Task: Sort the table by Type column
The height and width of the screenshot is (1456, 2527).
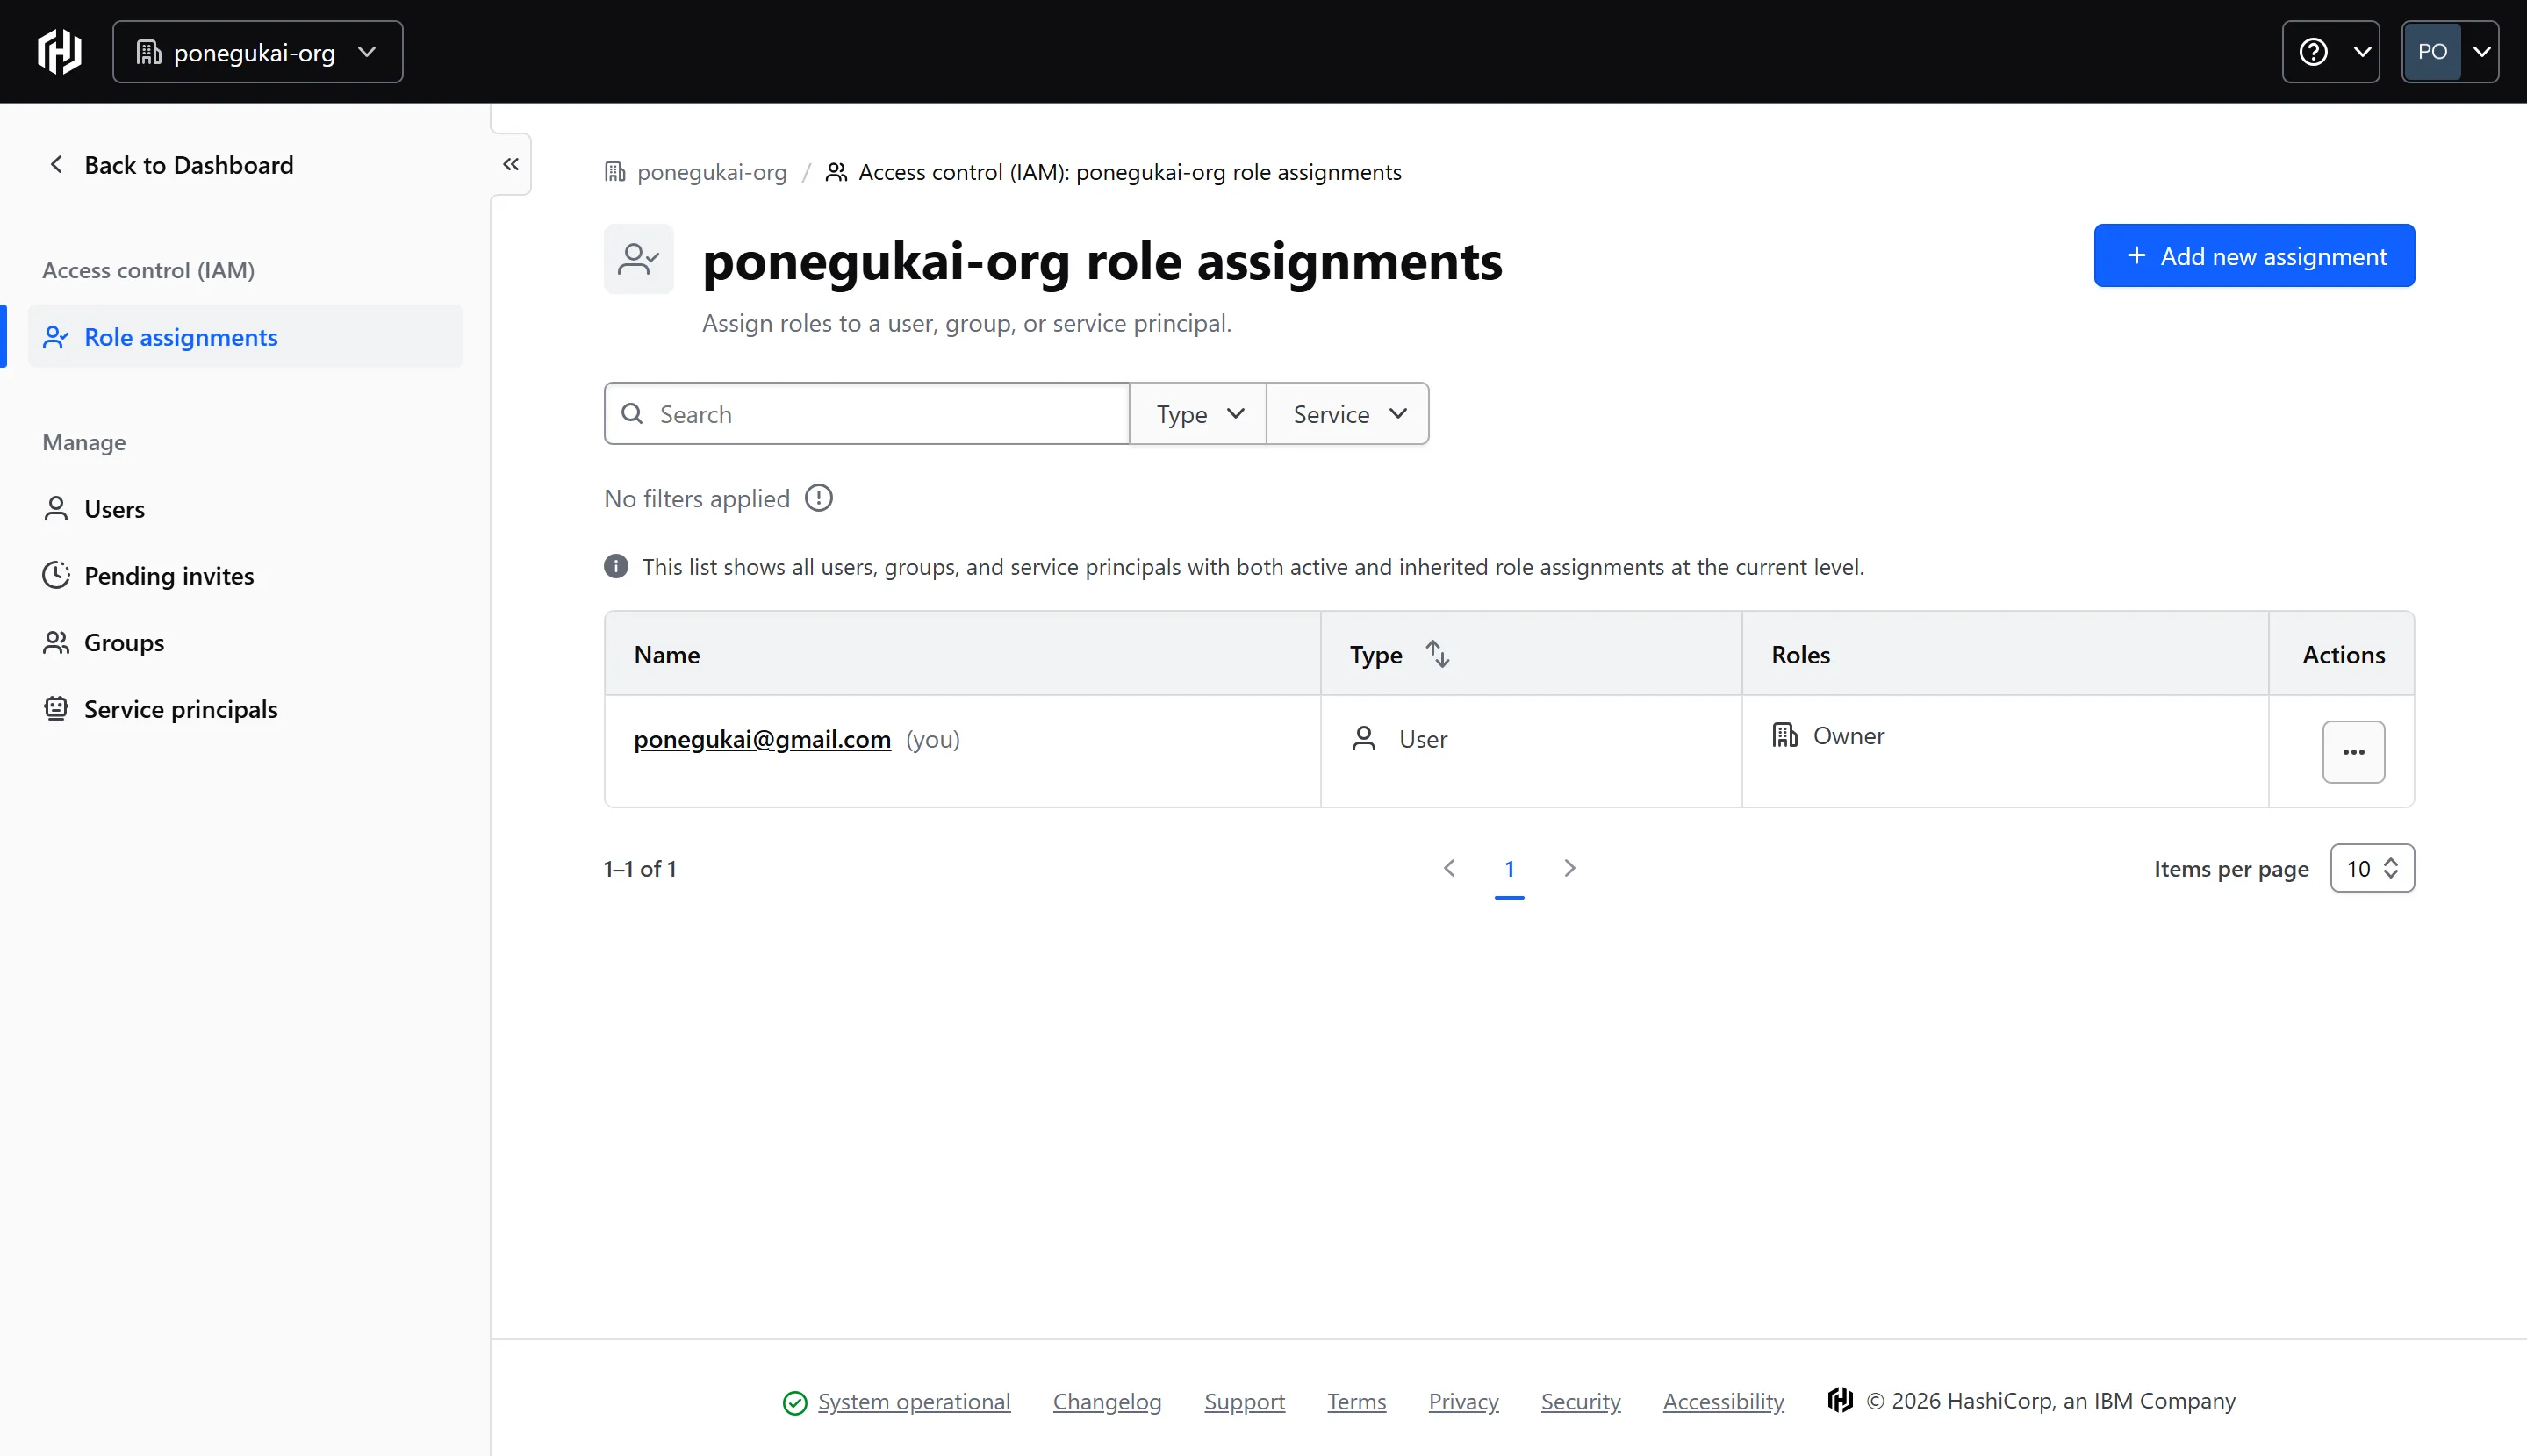Action: click(1437, 654)
